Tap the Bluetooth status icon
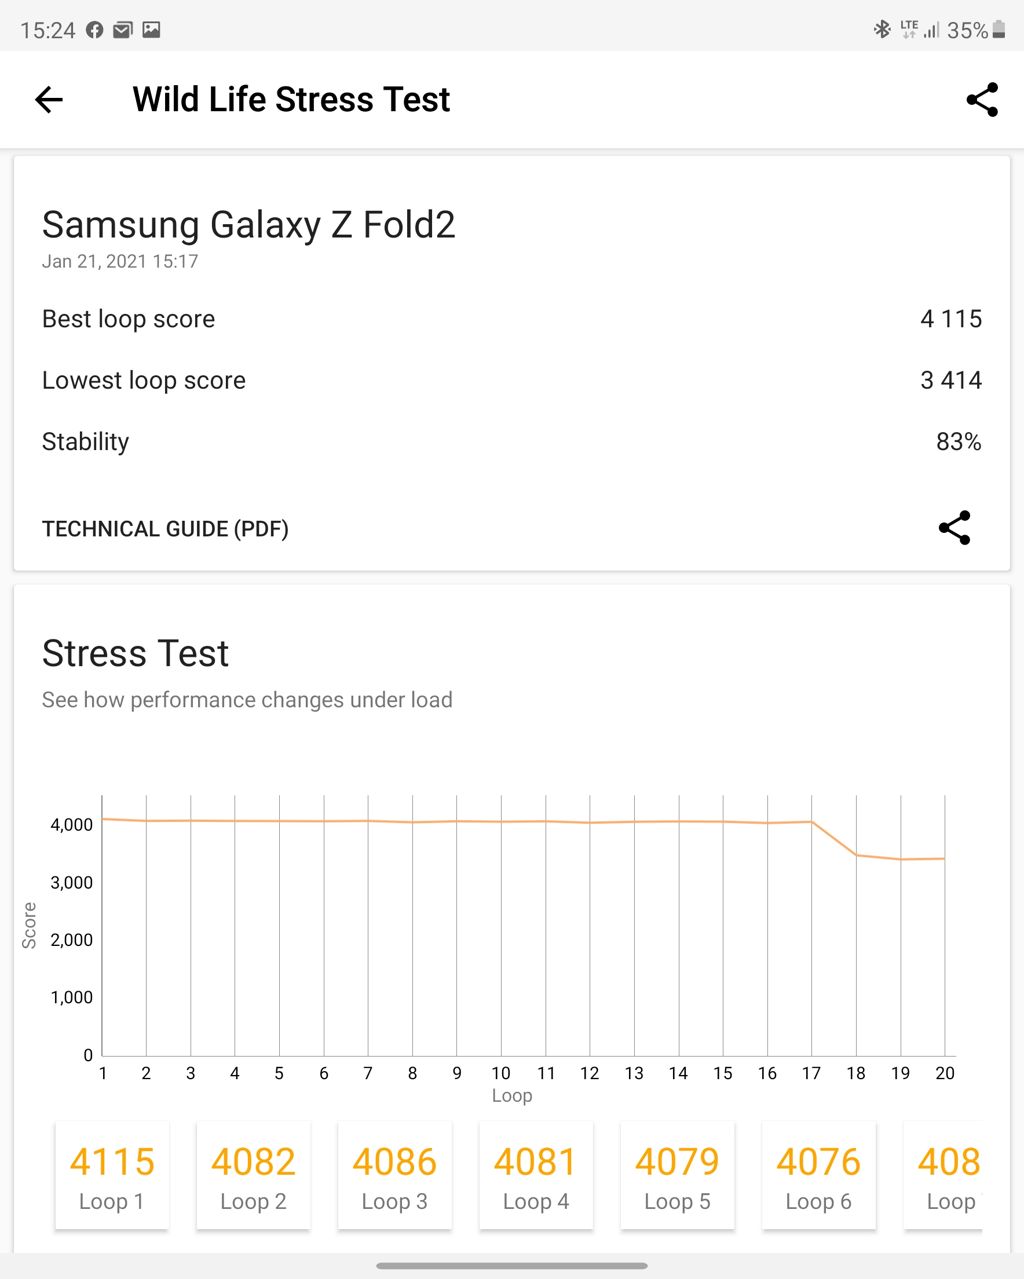The height and width of the screenshot is (1279, 1024). pos(882,30)
